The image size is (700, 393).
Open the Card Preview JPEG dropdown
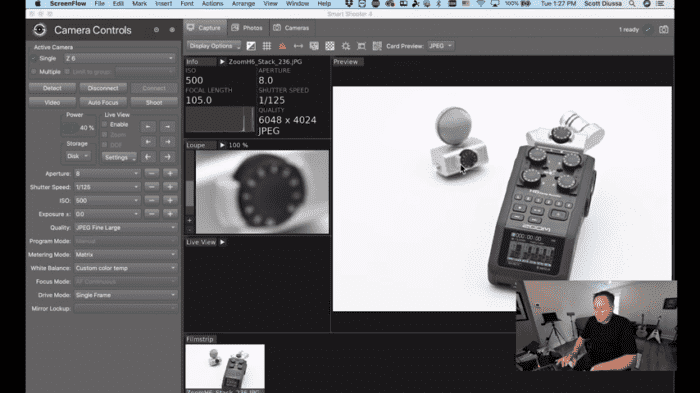click(441, 46)
